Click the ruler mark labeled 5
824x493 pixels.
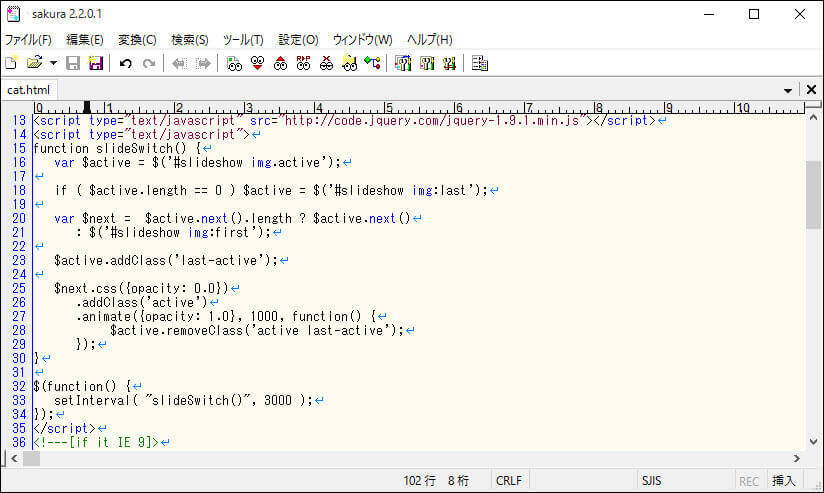coord(388,108)
